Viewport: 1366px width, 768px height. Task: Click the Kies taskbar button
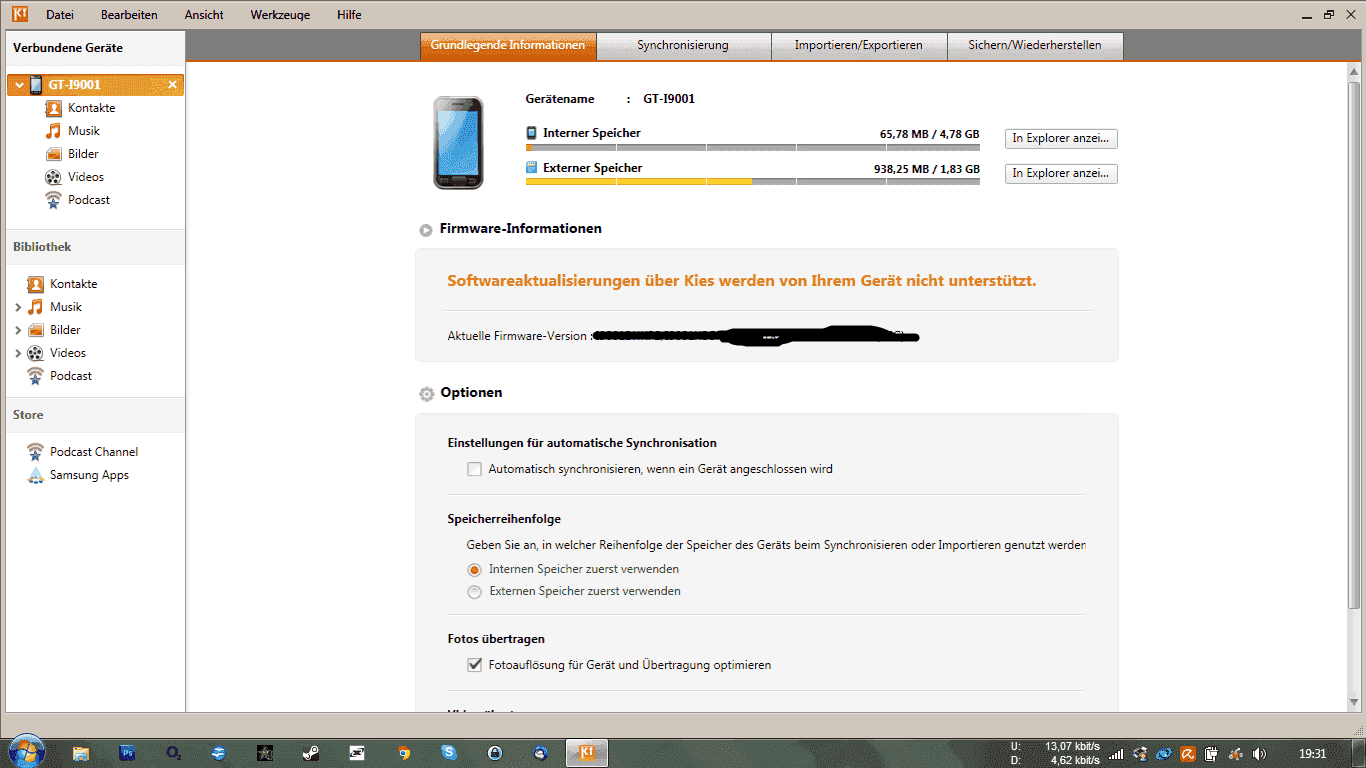click(587, 753)
